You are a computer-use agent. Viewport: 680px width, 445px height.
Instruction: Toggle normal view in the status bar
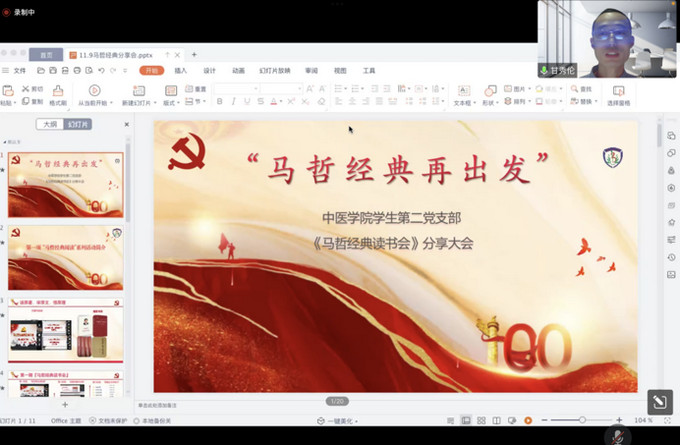pyautogui.click(x=466, y=420)
